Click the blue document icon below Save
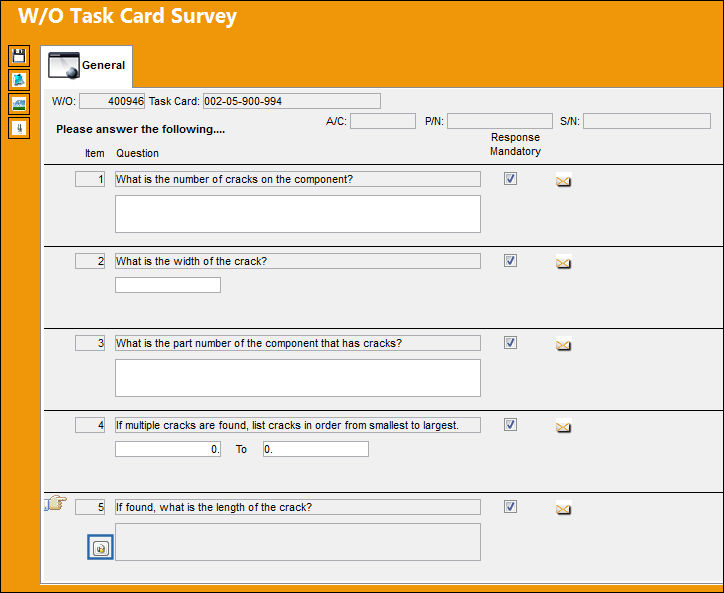724x593 pixels. click(19, 80)
